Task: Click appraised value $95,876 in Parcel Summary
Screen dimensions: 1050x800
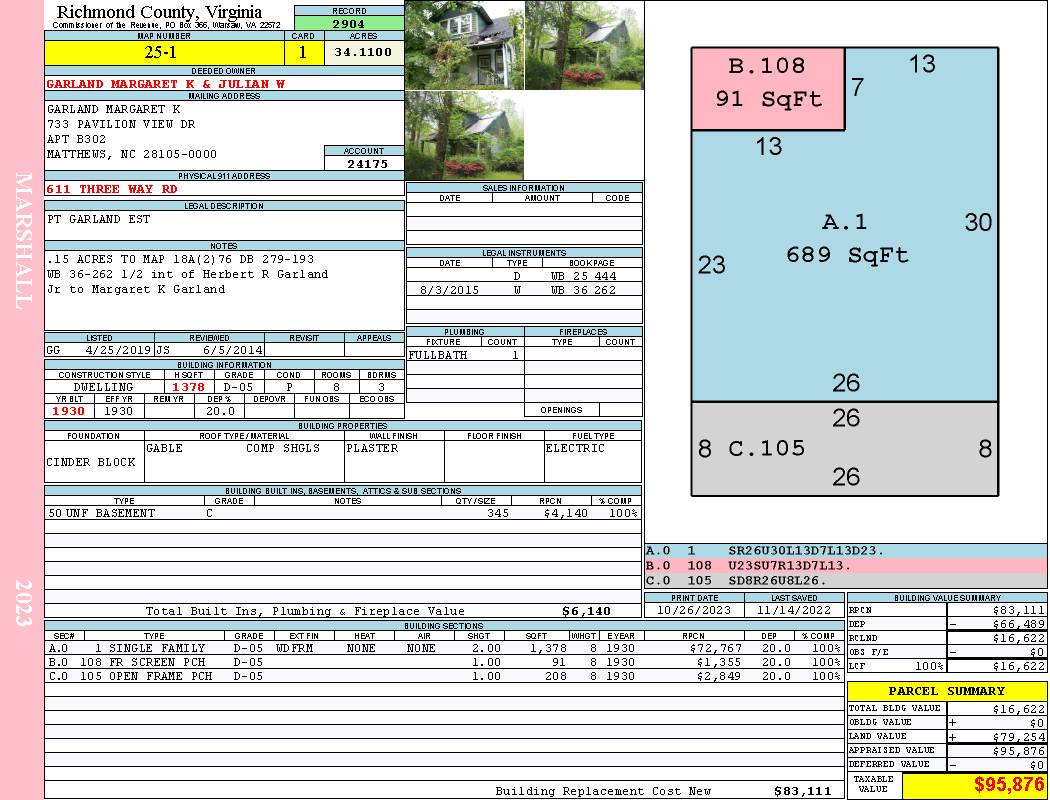Action: coord(1018,751)
